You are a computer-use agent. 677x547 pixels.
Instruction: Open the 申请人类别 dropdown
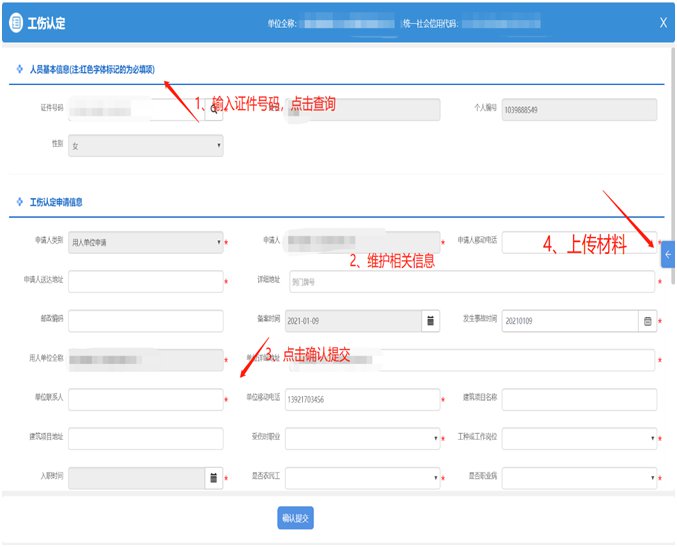(145, 242)
